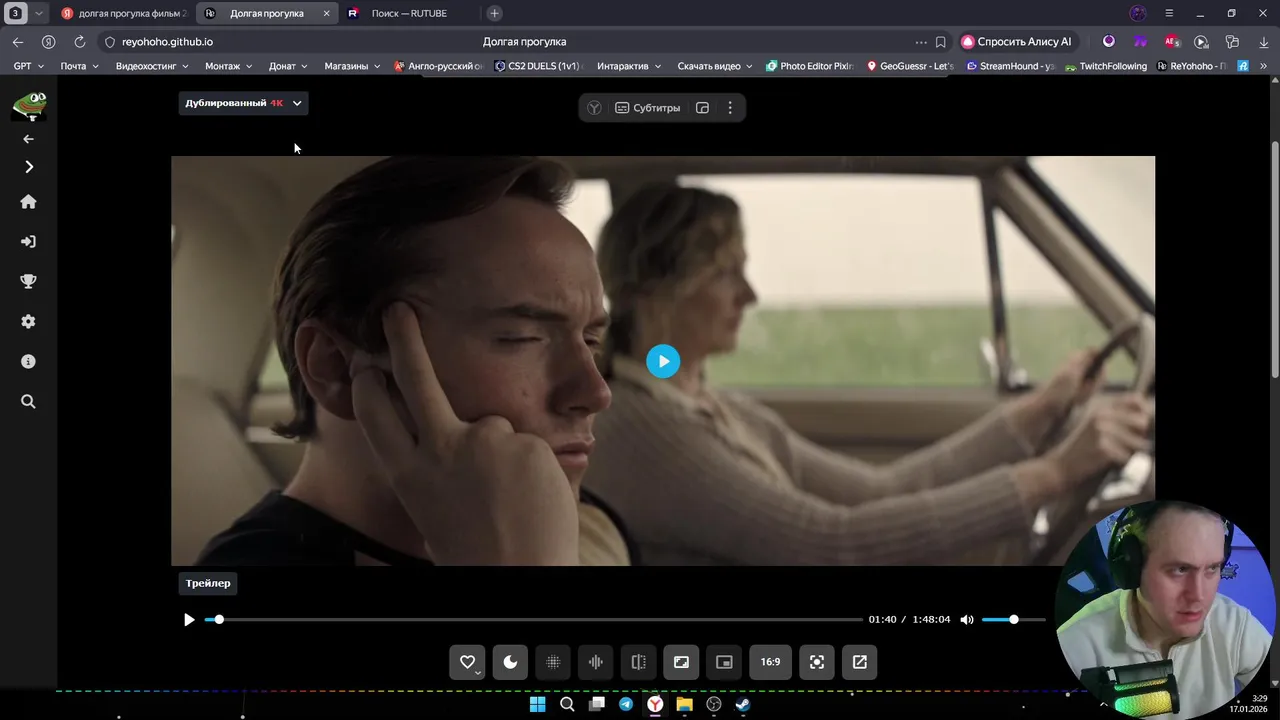Open the sidebar search magnifier
This screenshot has width=1280, height=720.
click(x=28, y=402)
